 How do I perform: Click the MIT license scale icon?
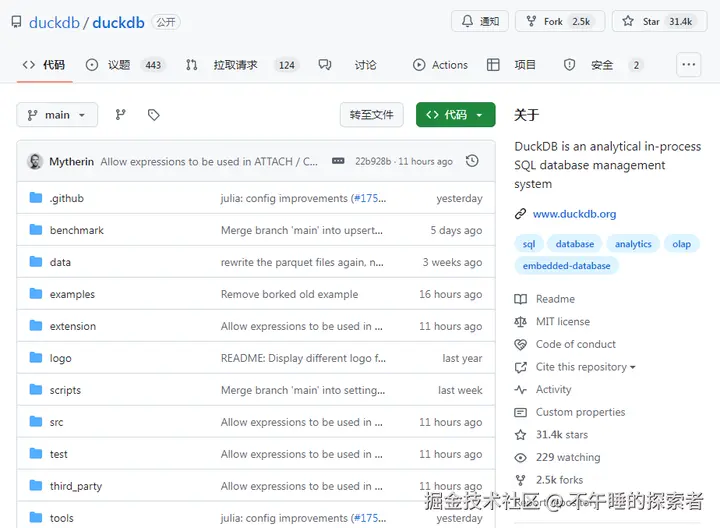coord(520,322)
